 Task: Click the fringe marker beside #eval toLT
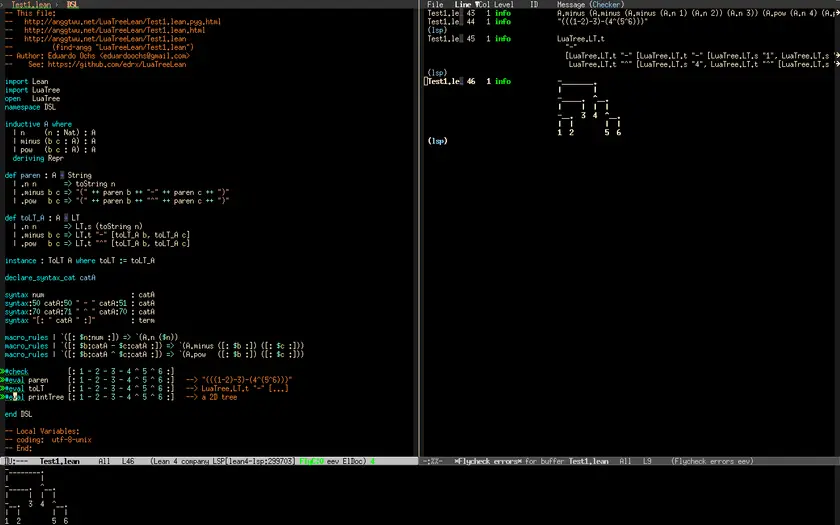click(x=3, y=388)
